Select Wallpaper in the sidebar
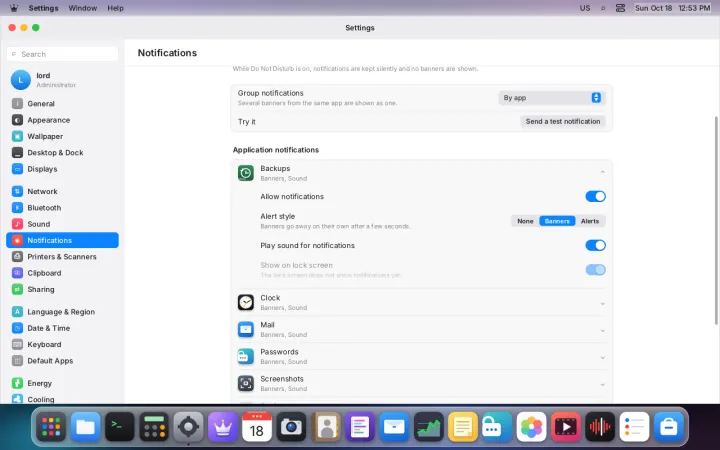The height and width of the screenshot is (450, 720). (62, 136)
